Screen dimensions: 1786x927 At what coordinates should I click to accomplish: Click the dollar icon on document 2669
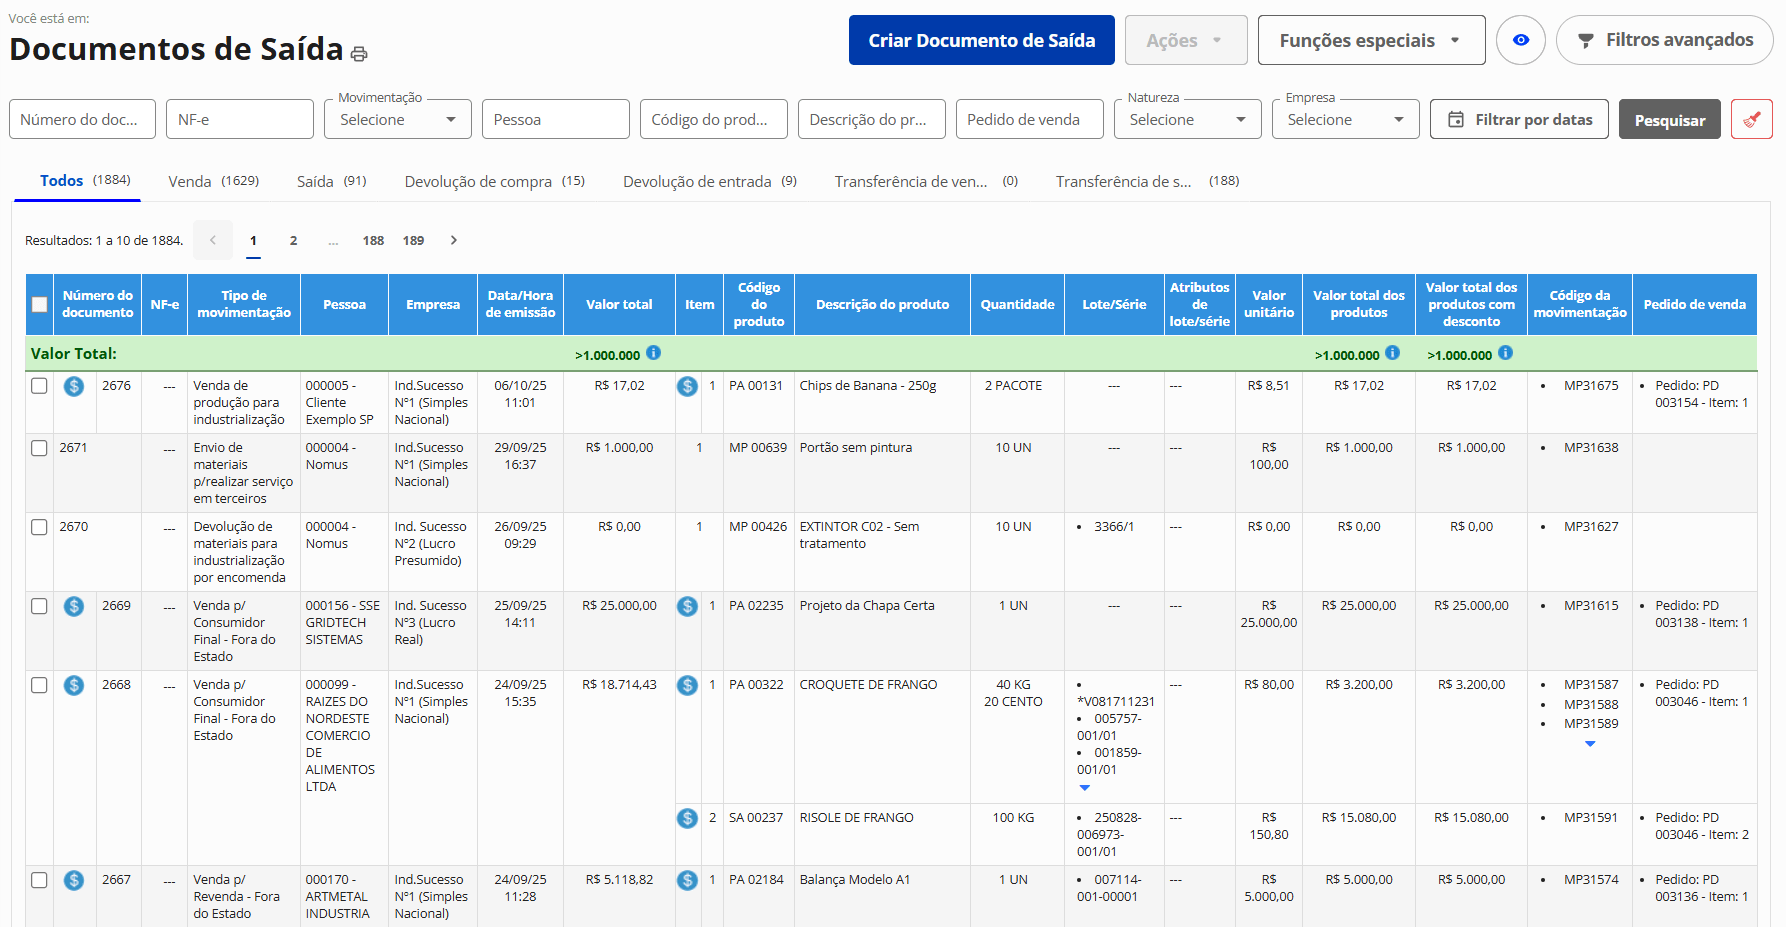click(74, 606)
